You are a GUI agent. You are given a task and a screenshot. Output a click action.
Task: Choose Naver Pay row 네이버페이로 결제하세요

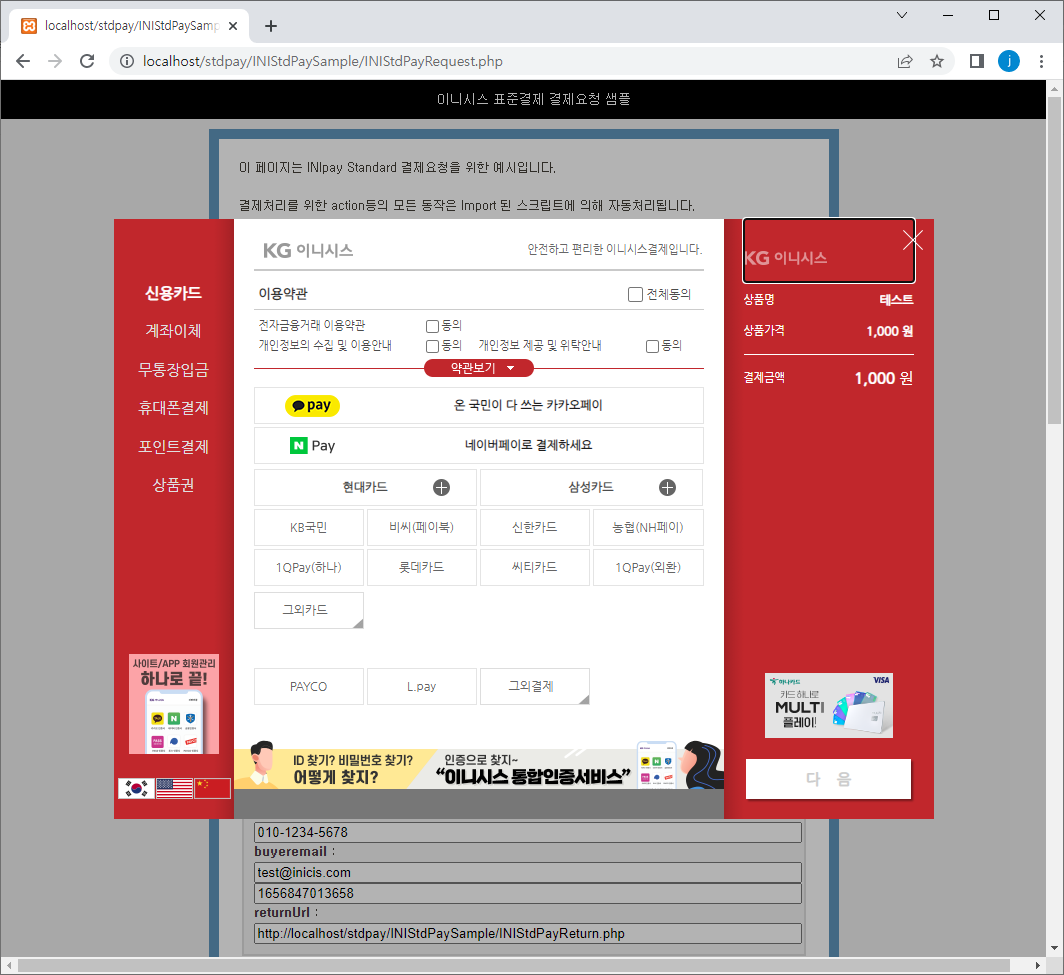[x=478, y=445]
